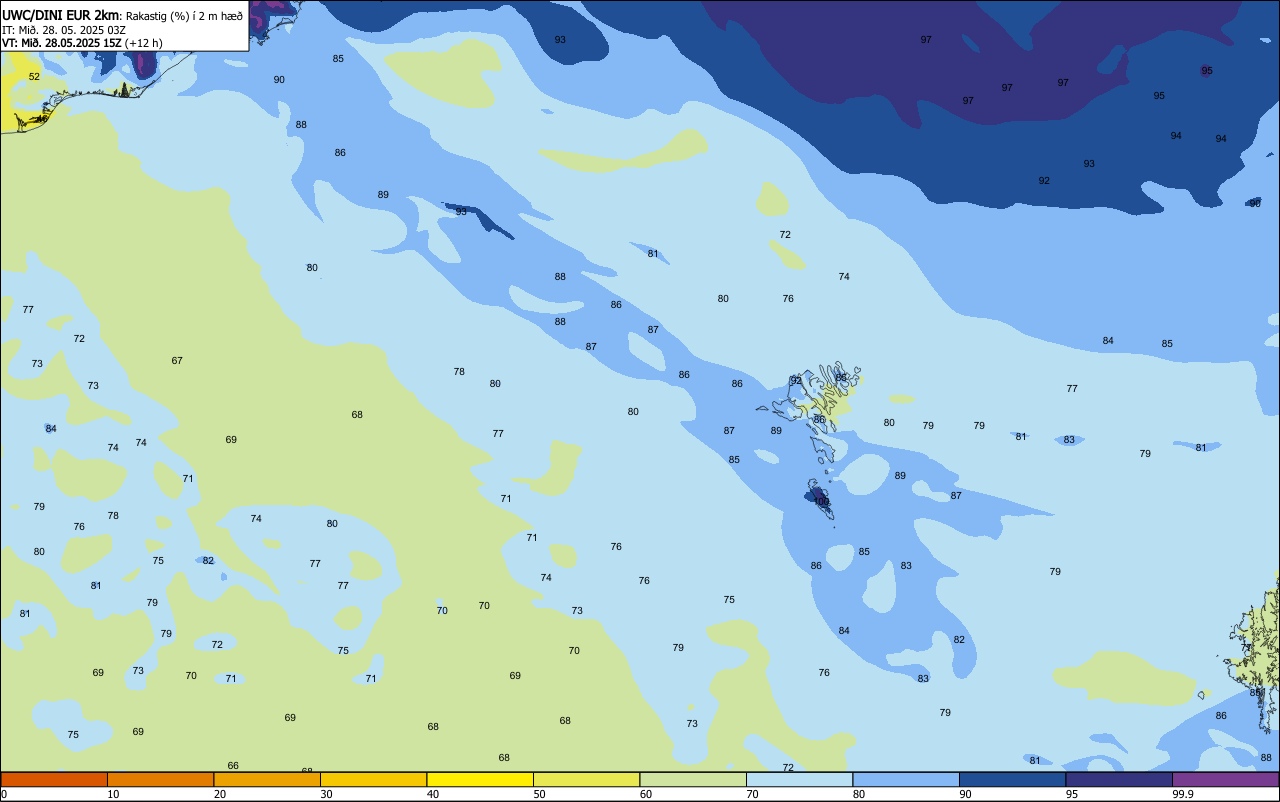Click the 70–80 pale blue legend swatch
Screen dimensions: 1280x802
click(x=799, y=779)
